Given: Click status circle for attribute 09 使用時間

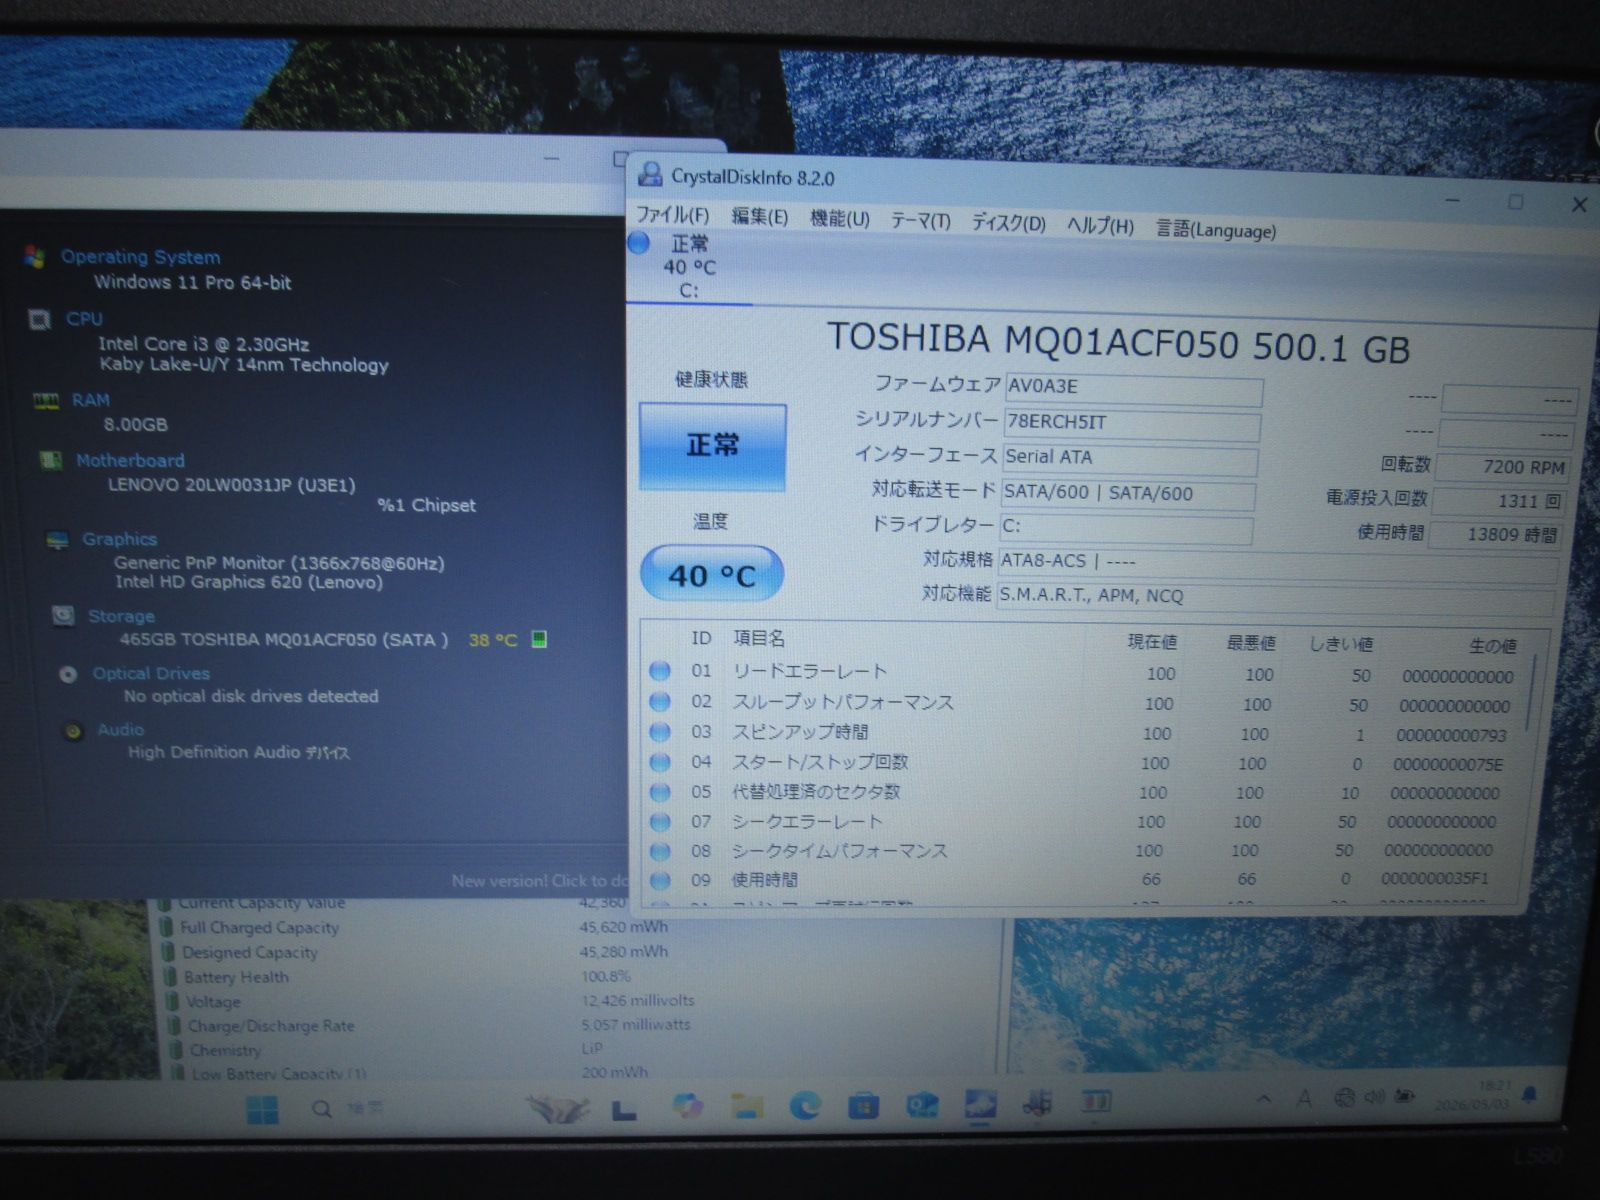Looking at the screenshot, I should 660,881.
